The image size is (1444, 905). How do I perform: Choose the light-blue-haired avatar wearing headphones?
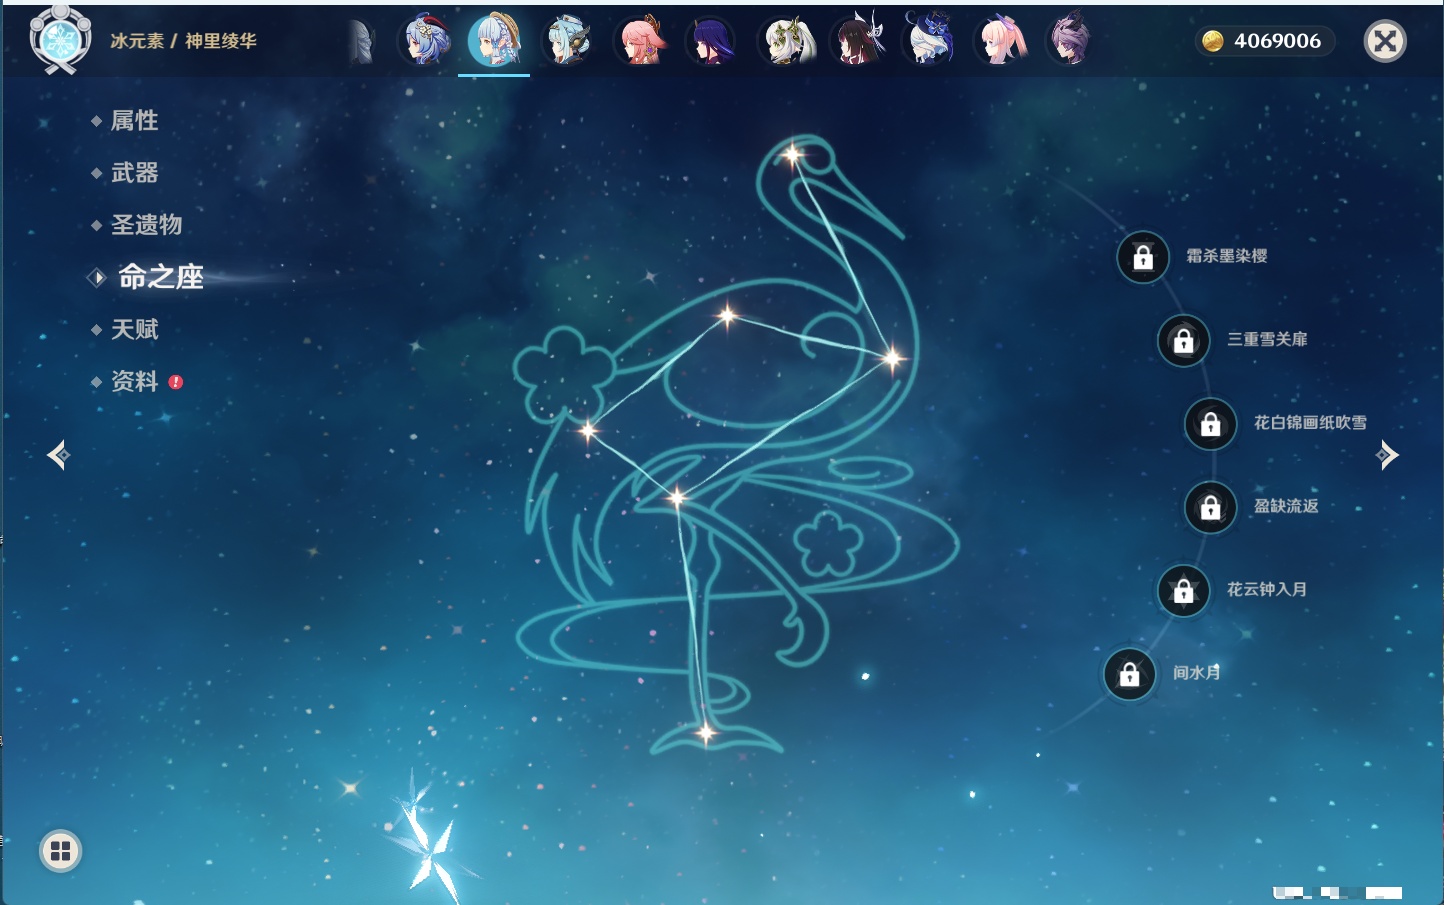coord(567,41)
